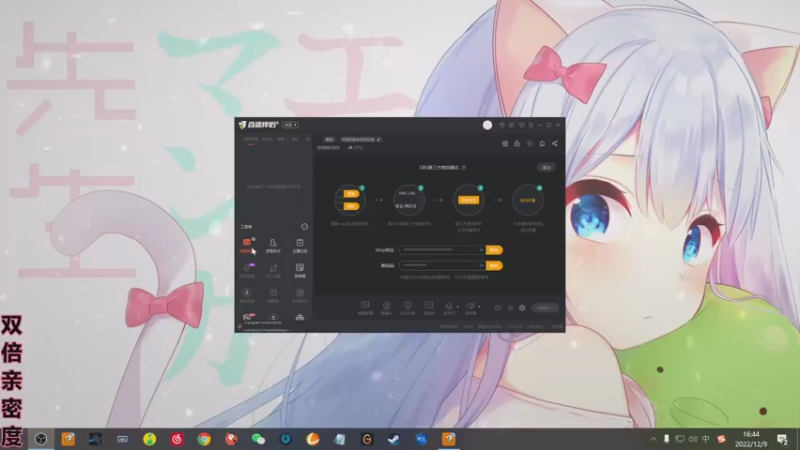800x450 pixels.
Task: Select the first scene tab with red underline
Action: tap(250, 139)
